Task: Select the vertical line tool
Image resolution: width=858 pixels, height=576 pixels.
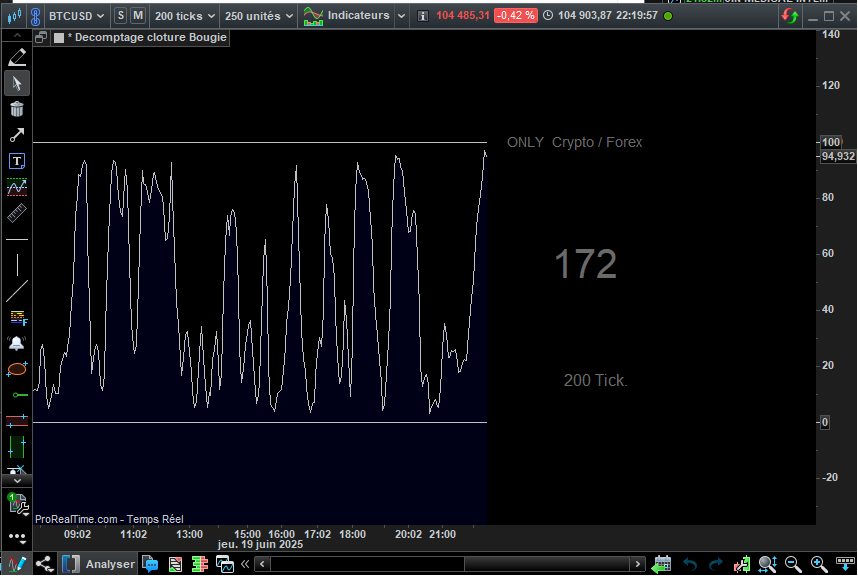Action: click(x=17, y=265)
